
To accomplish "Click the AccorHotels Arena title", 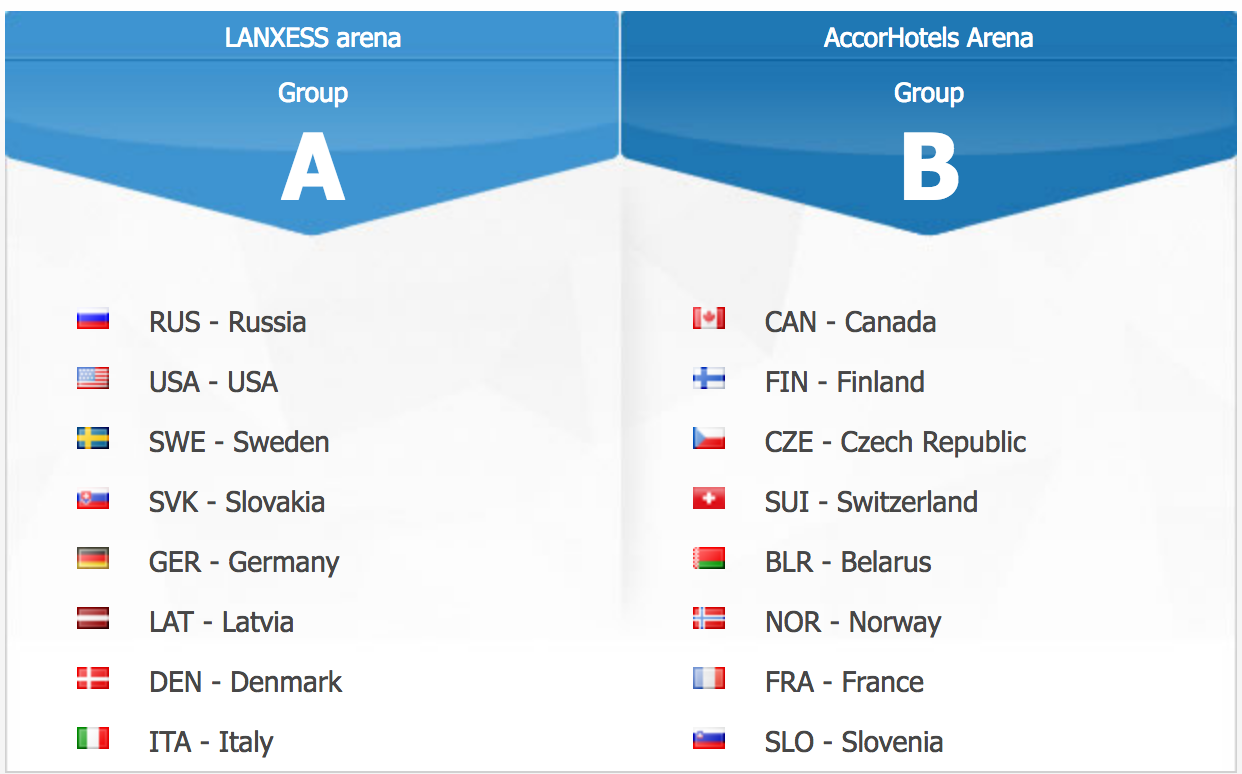I will pyautogui.click(x=929, y=38).
